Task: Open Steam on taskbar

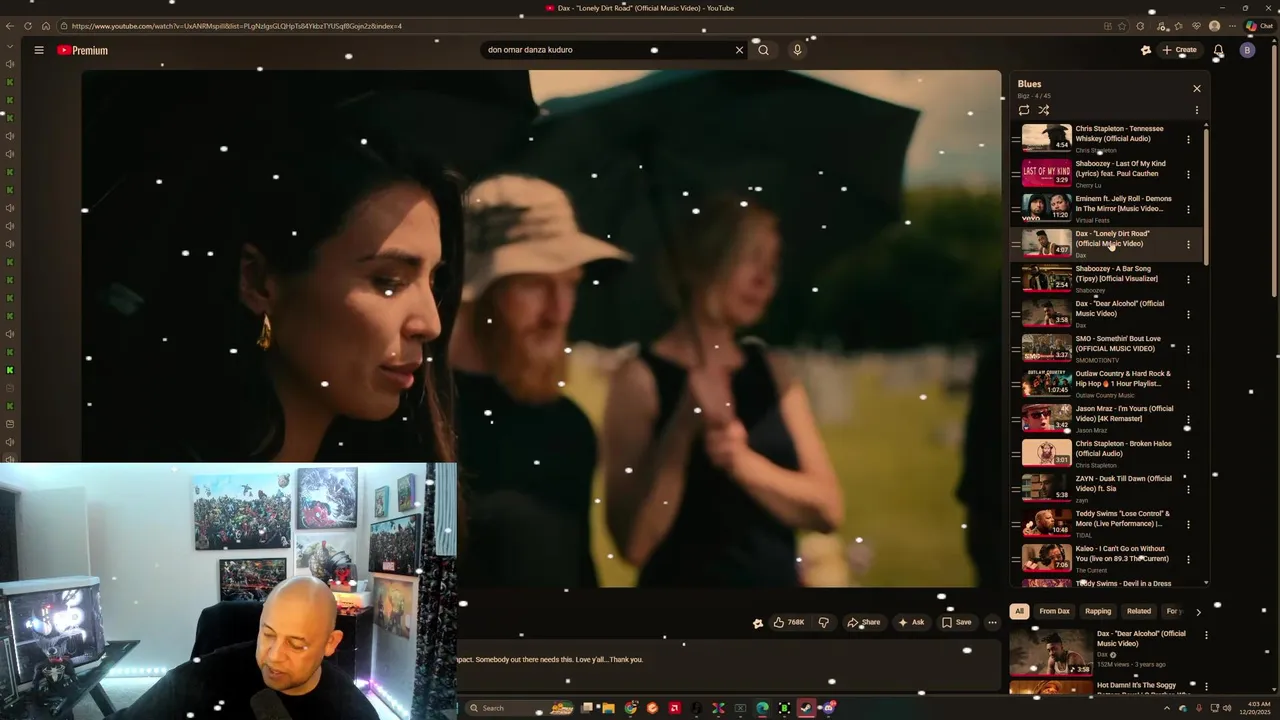Action: click(x=807, y=708)
